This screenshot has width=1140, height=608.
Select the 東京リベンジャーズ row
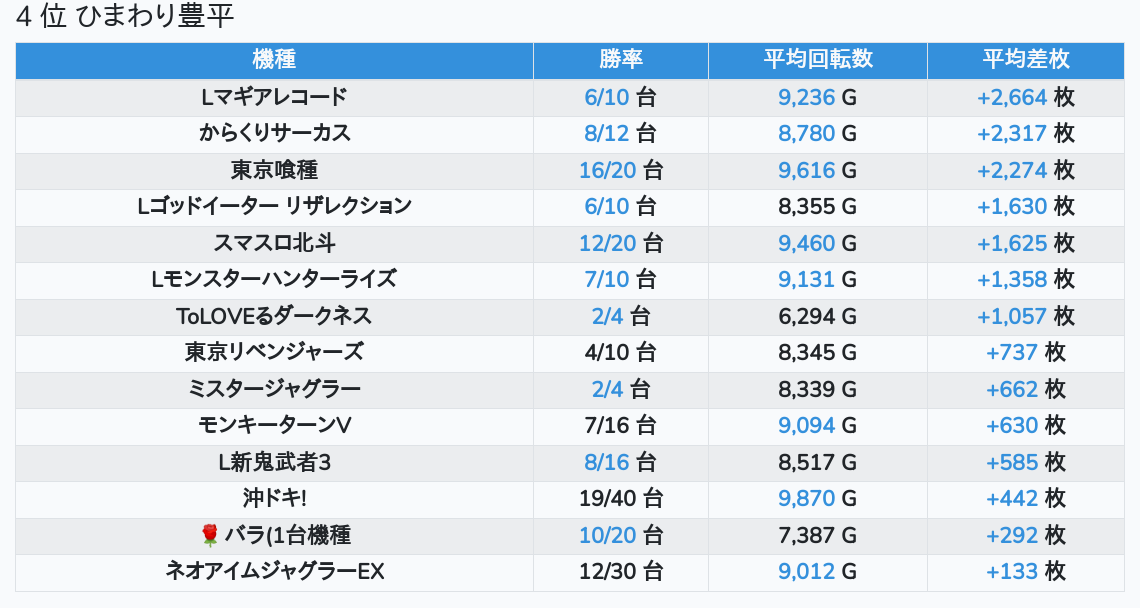click(274, 353)
